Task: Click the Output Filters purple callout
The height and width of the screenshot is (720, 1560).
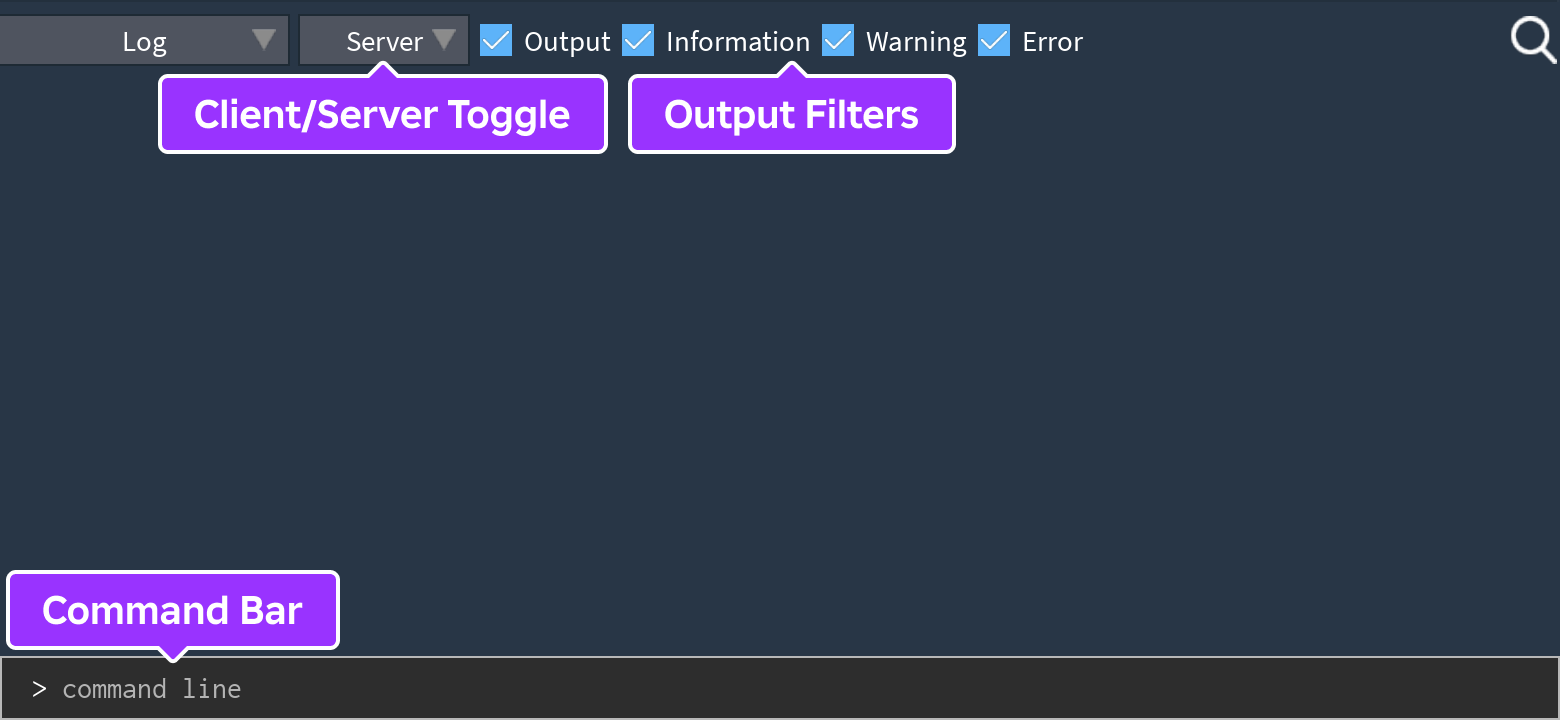Action: point(792,114)
